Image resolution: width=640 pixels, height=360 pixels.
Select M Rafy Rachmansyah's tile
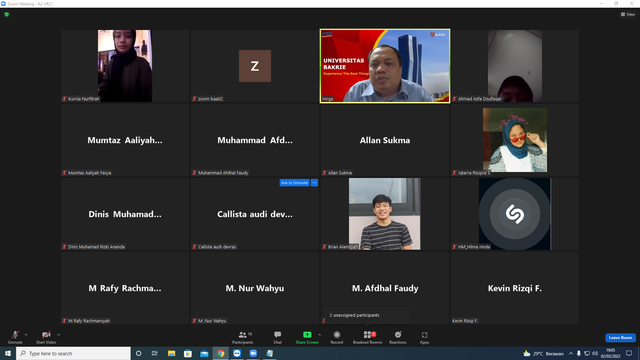click(125, 288)
